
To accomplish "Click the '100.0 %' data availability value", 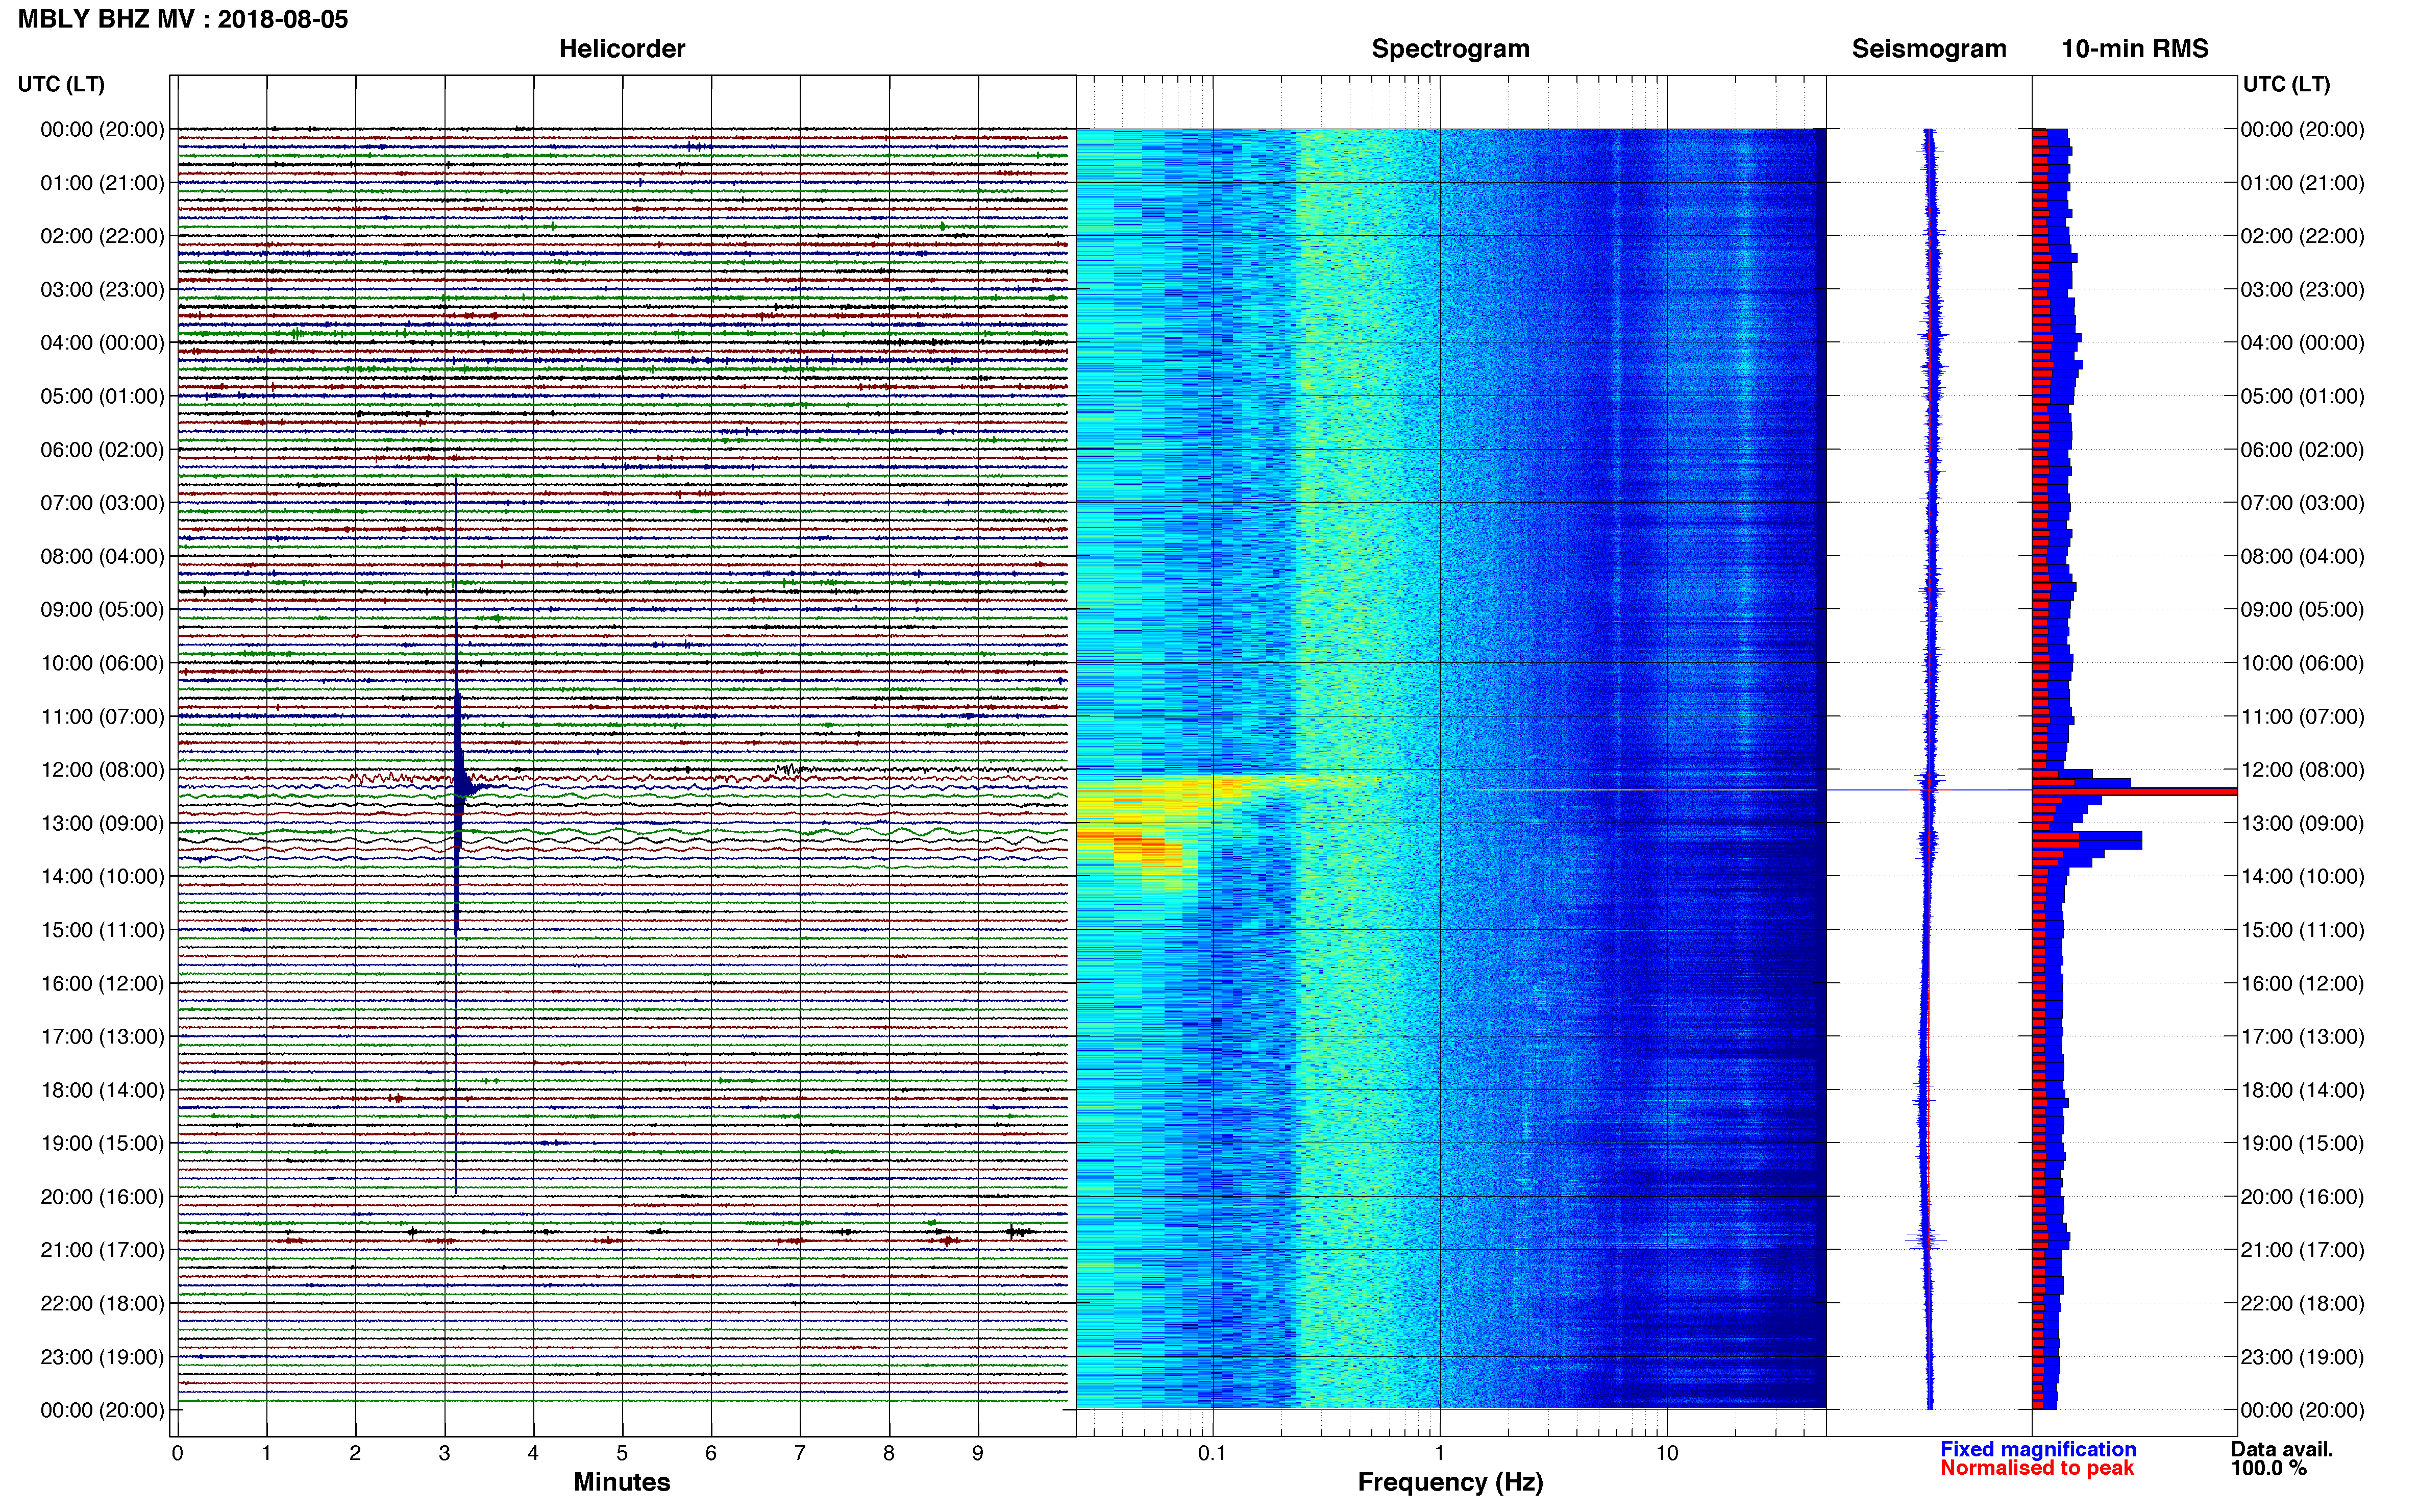I will [x=2269, y=1468].
